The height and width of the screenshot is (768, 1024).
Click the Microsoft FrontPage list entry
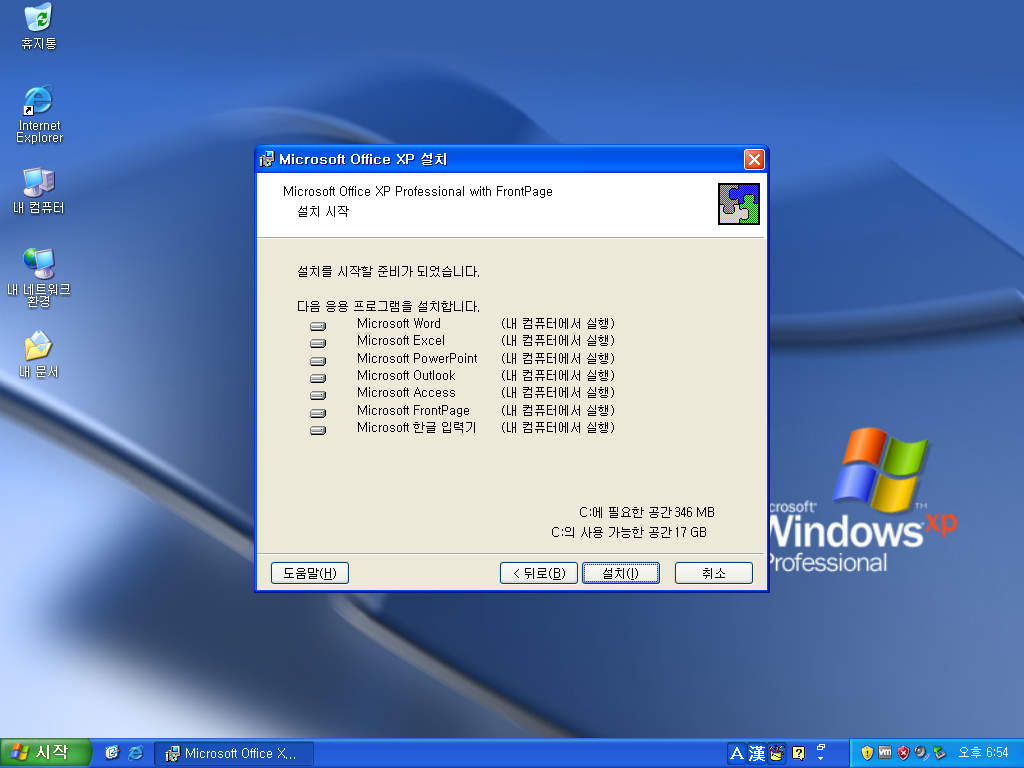point(413,410)
